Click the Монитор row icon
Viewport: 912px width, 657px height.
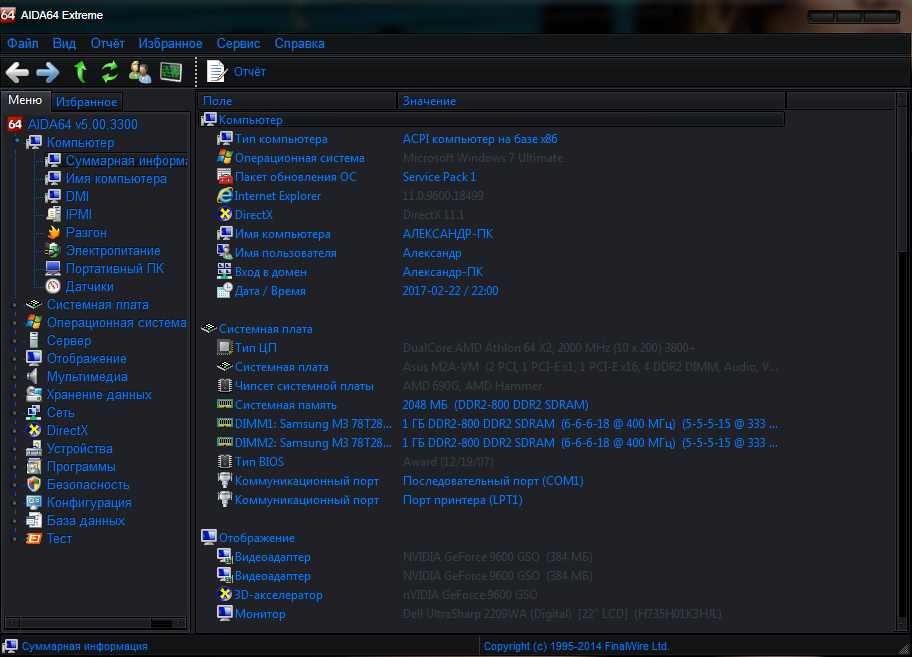[225, 613]
